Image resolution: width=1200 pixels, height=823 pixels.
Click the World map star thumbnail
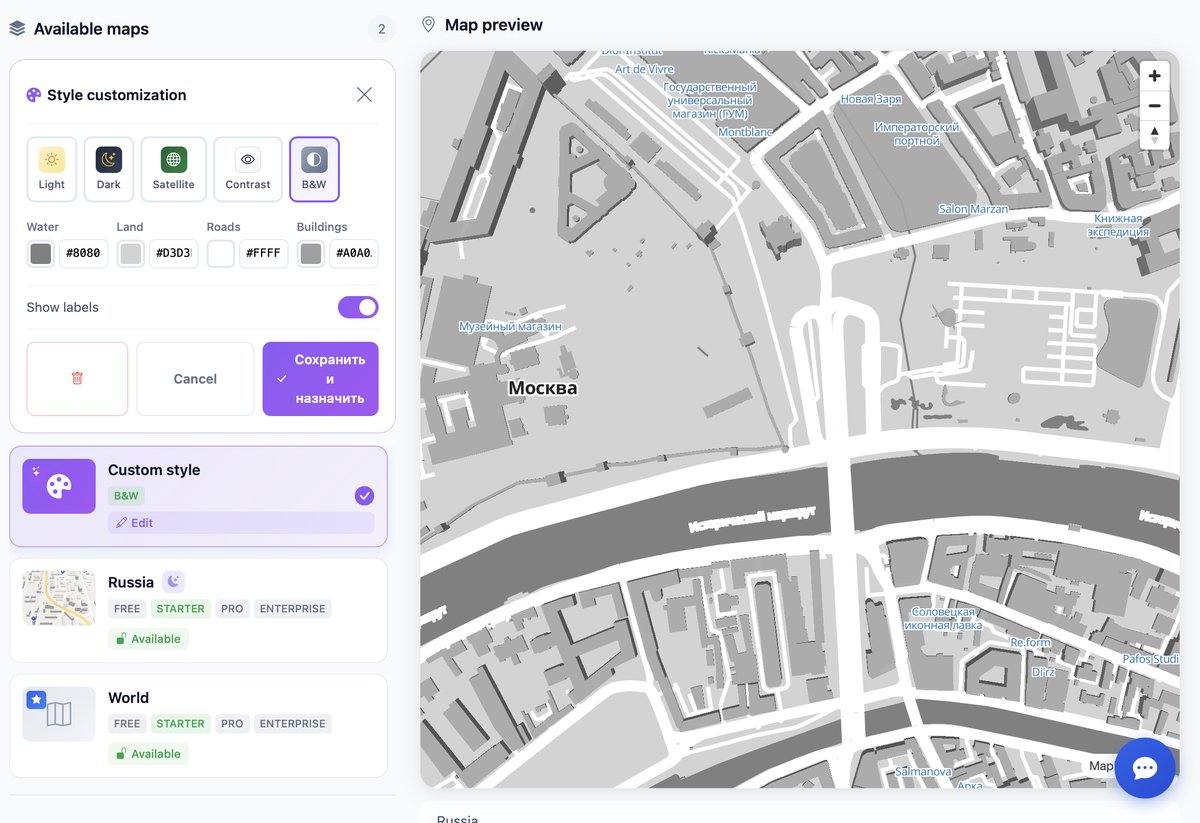coord(59,714)
